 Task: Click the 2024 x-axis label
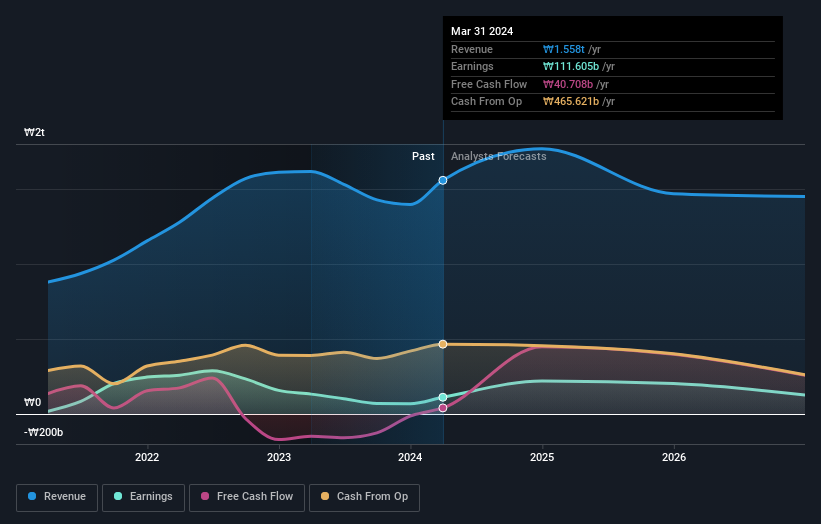(x=410, y=457)
